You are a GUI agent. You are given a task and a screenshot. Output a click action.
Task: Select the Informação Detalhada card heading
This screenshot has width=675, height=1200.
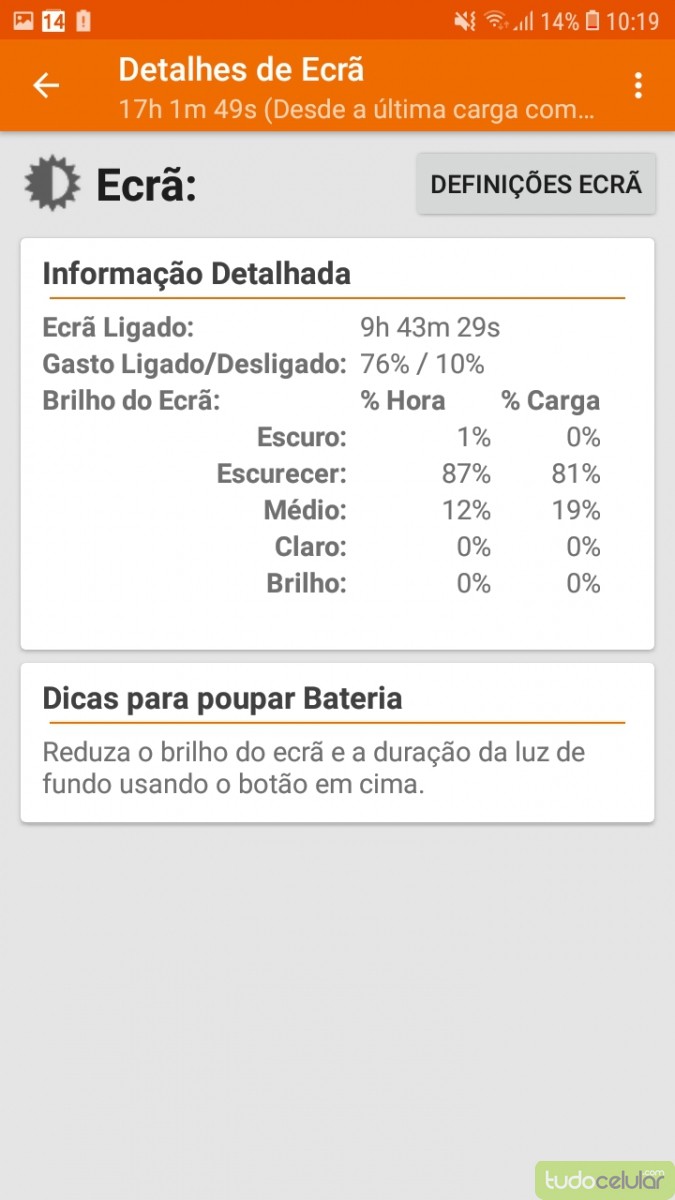click(x=197, y=274)
